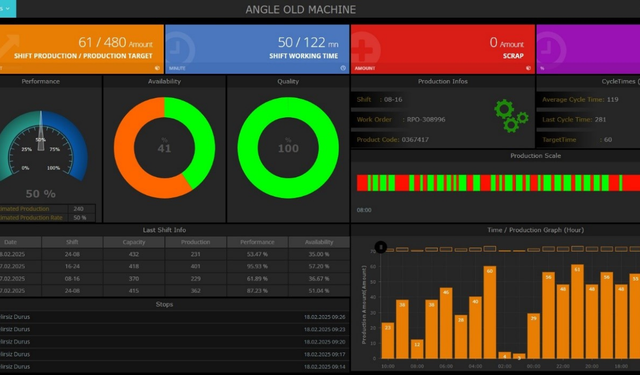Sort by the Availability column header

319,242
